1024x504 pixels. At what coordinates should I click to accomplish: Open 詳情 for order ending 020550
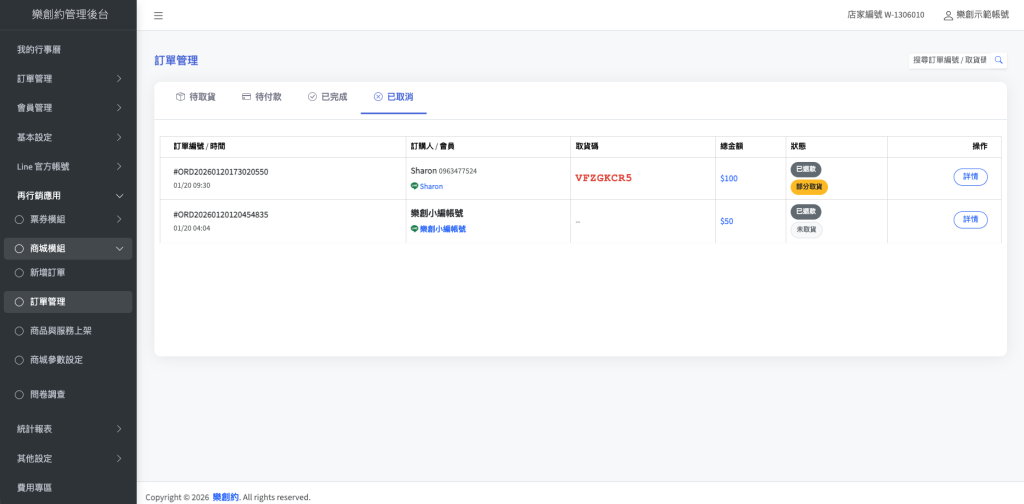tap(970, 177)
